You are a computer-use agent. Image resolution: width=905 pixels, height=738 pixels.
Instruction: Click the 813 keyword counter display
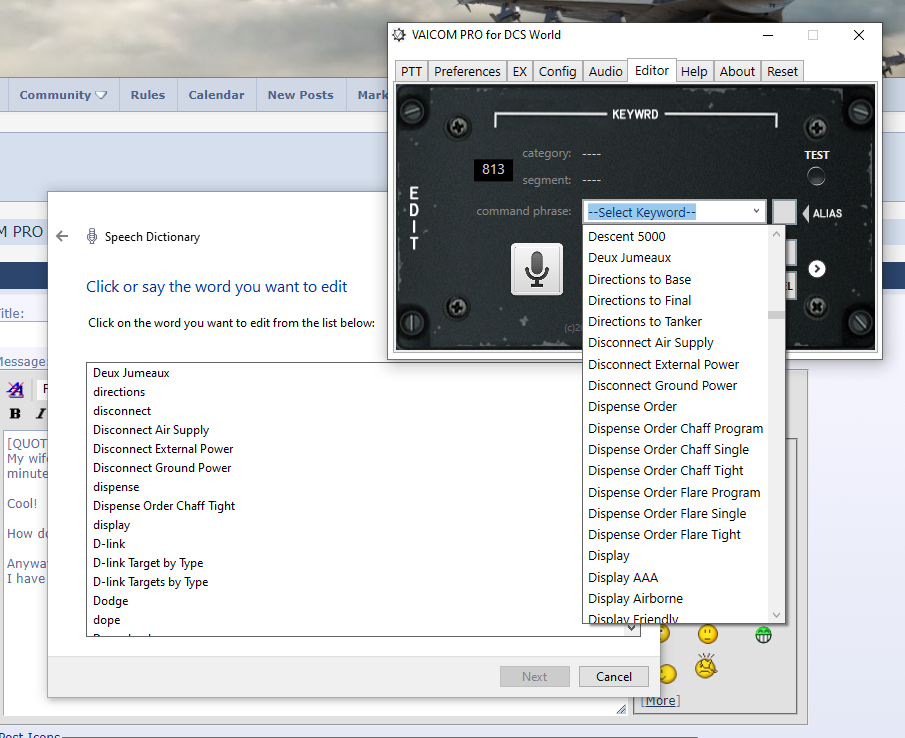pos(493,169)
